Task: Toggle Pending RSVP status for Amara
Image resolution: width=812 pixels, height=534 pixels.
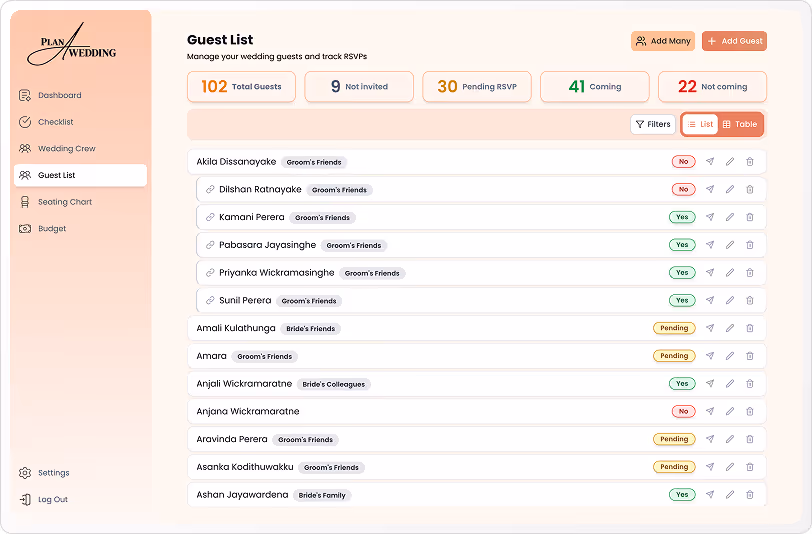Action: (673, 356)
